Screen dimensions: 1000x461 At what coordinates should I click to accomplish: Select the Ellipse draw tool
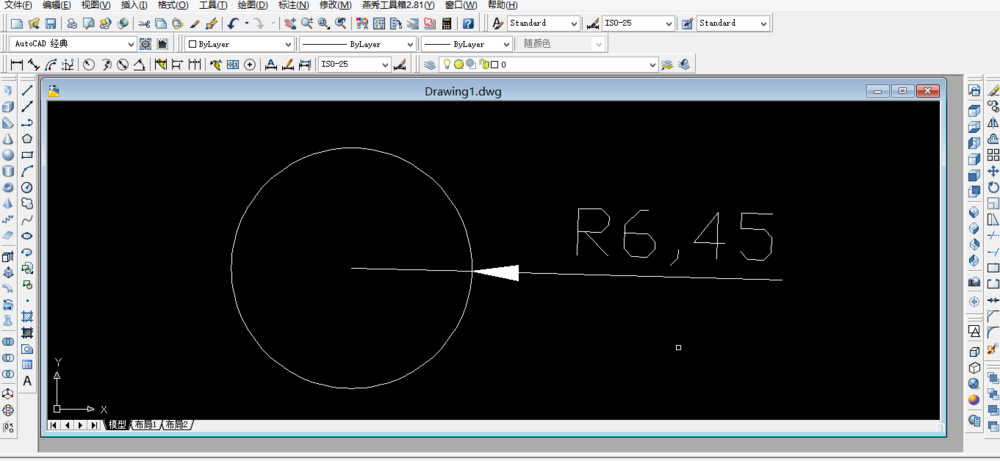coord(27,236)
